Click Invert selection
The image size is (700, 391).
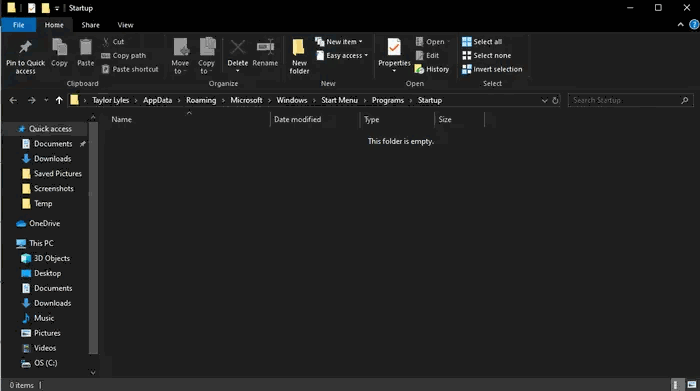(492, 69)
